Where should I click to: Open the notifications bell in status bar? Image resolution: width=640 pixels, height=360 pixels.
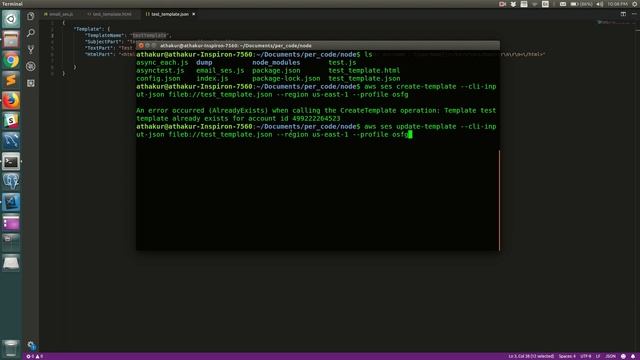(633, 356)
